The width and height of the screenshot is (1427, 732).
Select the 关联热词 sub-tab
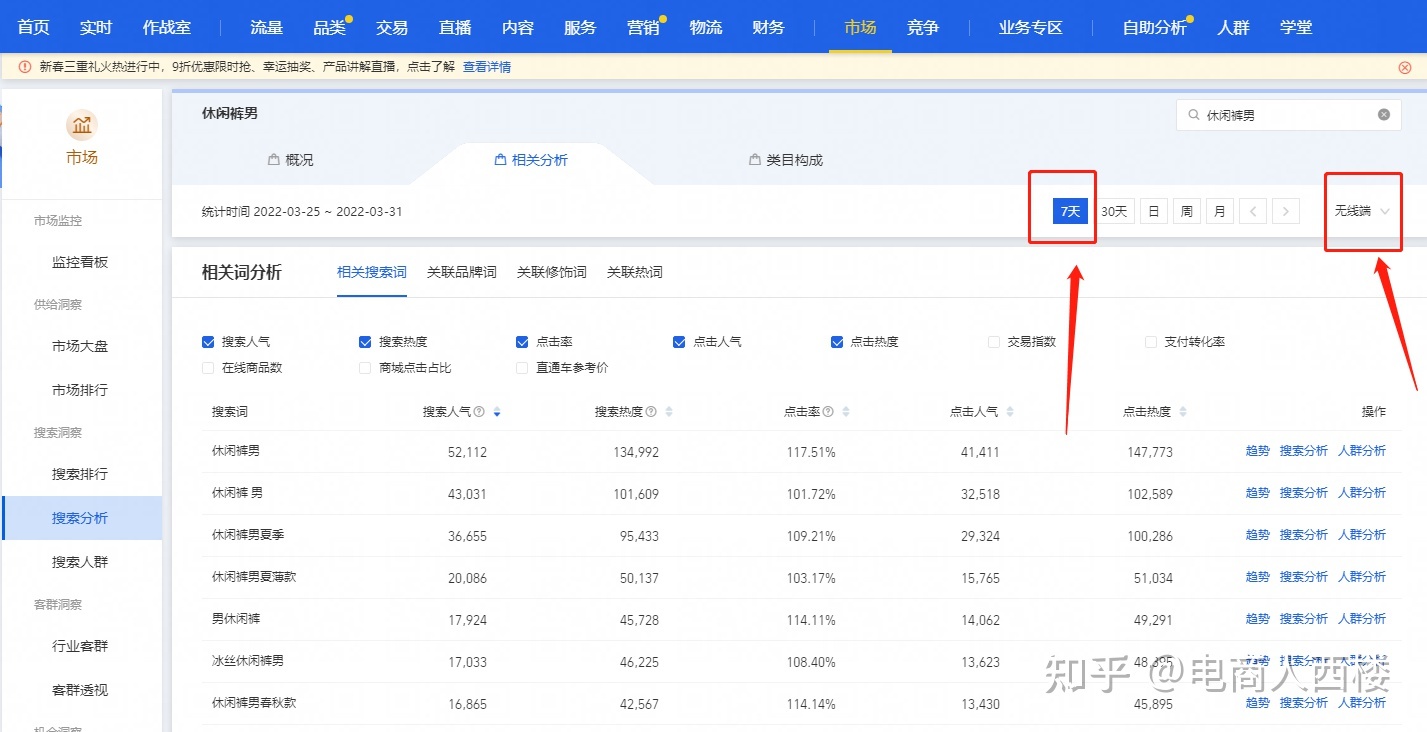tap(635, 272)
